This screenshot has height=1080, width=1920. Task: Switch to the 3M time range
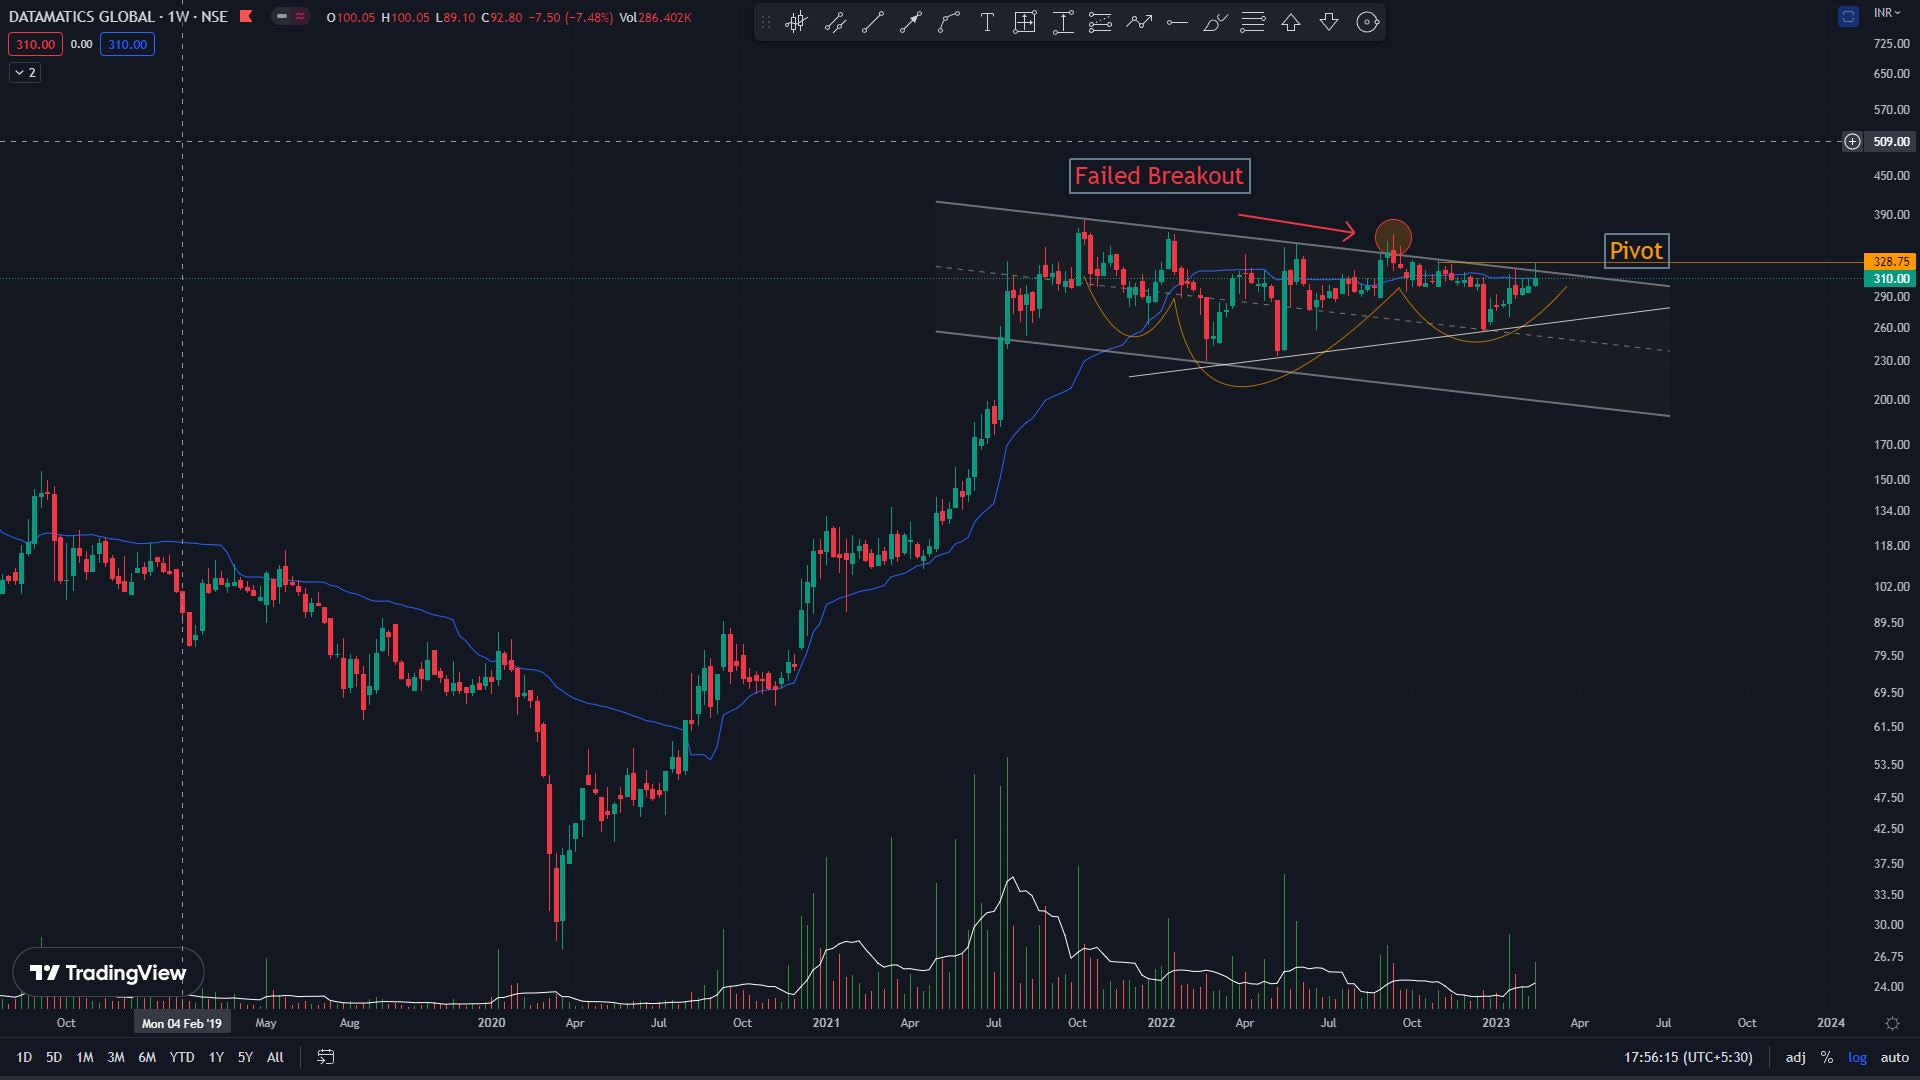[116, 1057]
